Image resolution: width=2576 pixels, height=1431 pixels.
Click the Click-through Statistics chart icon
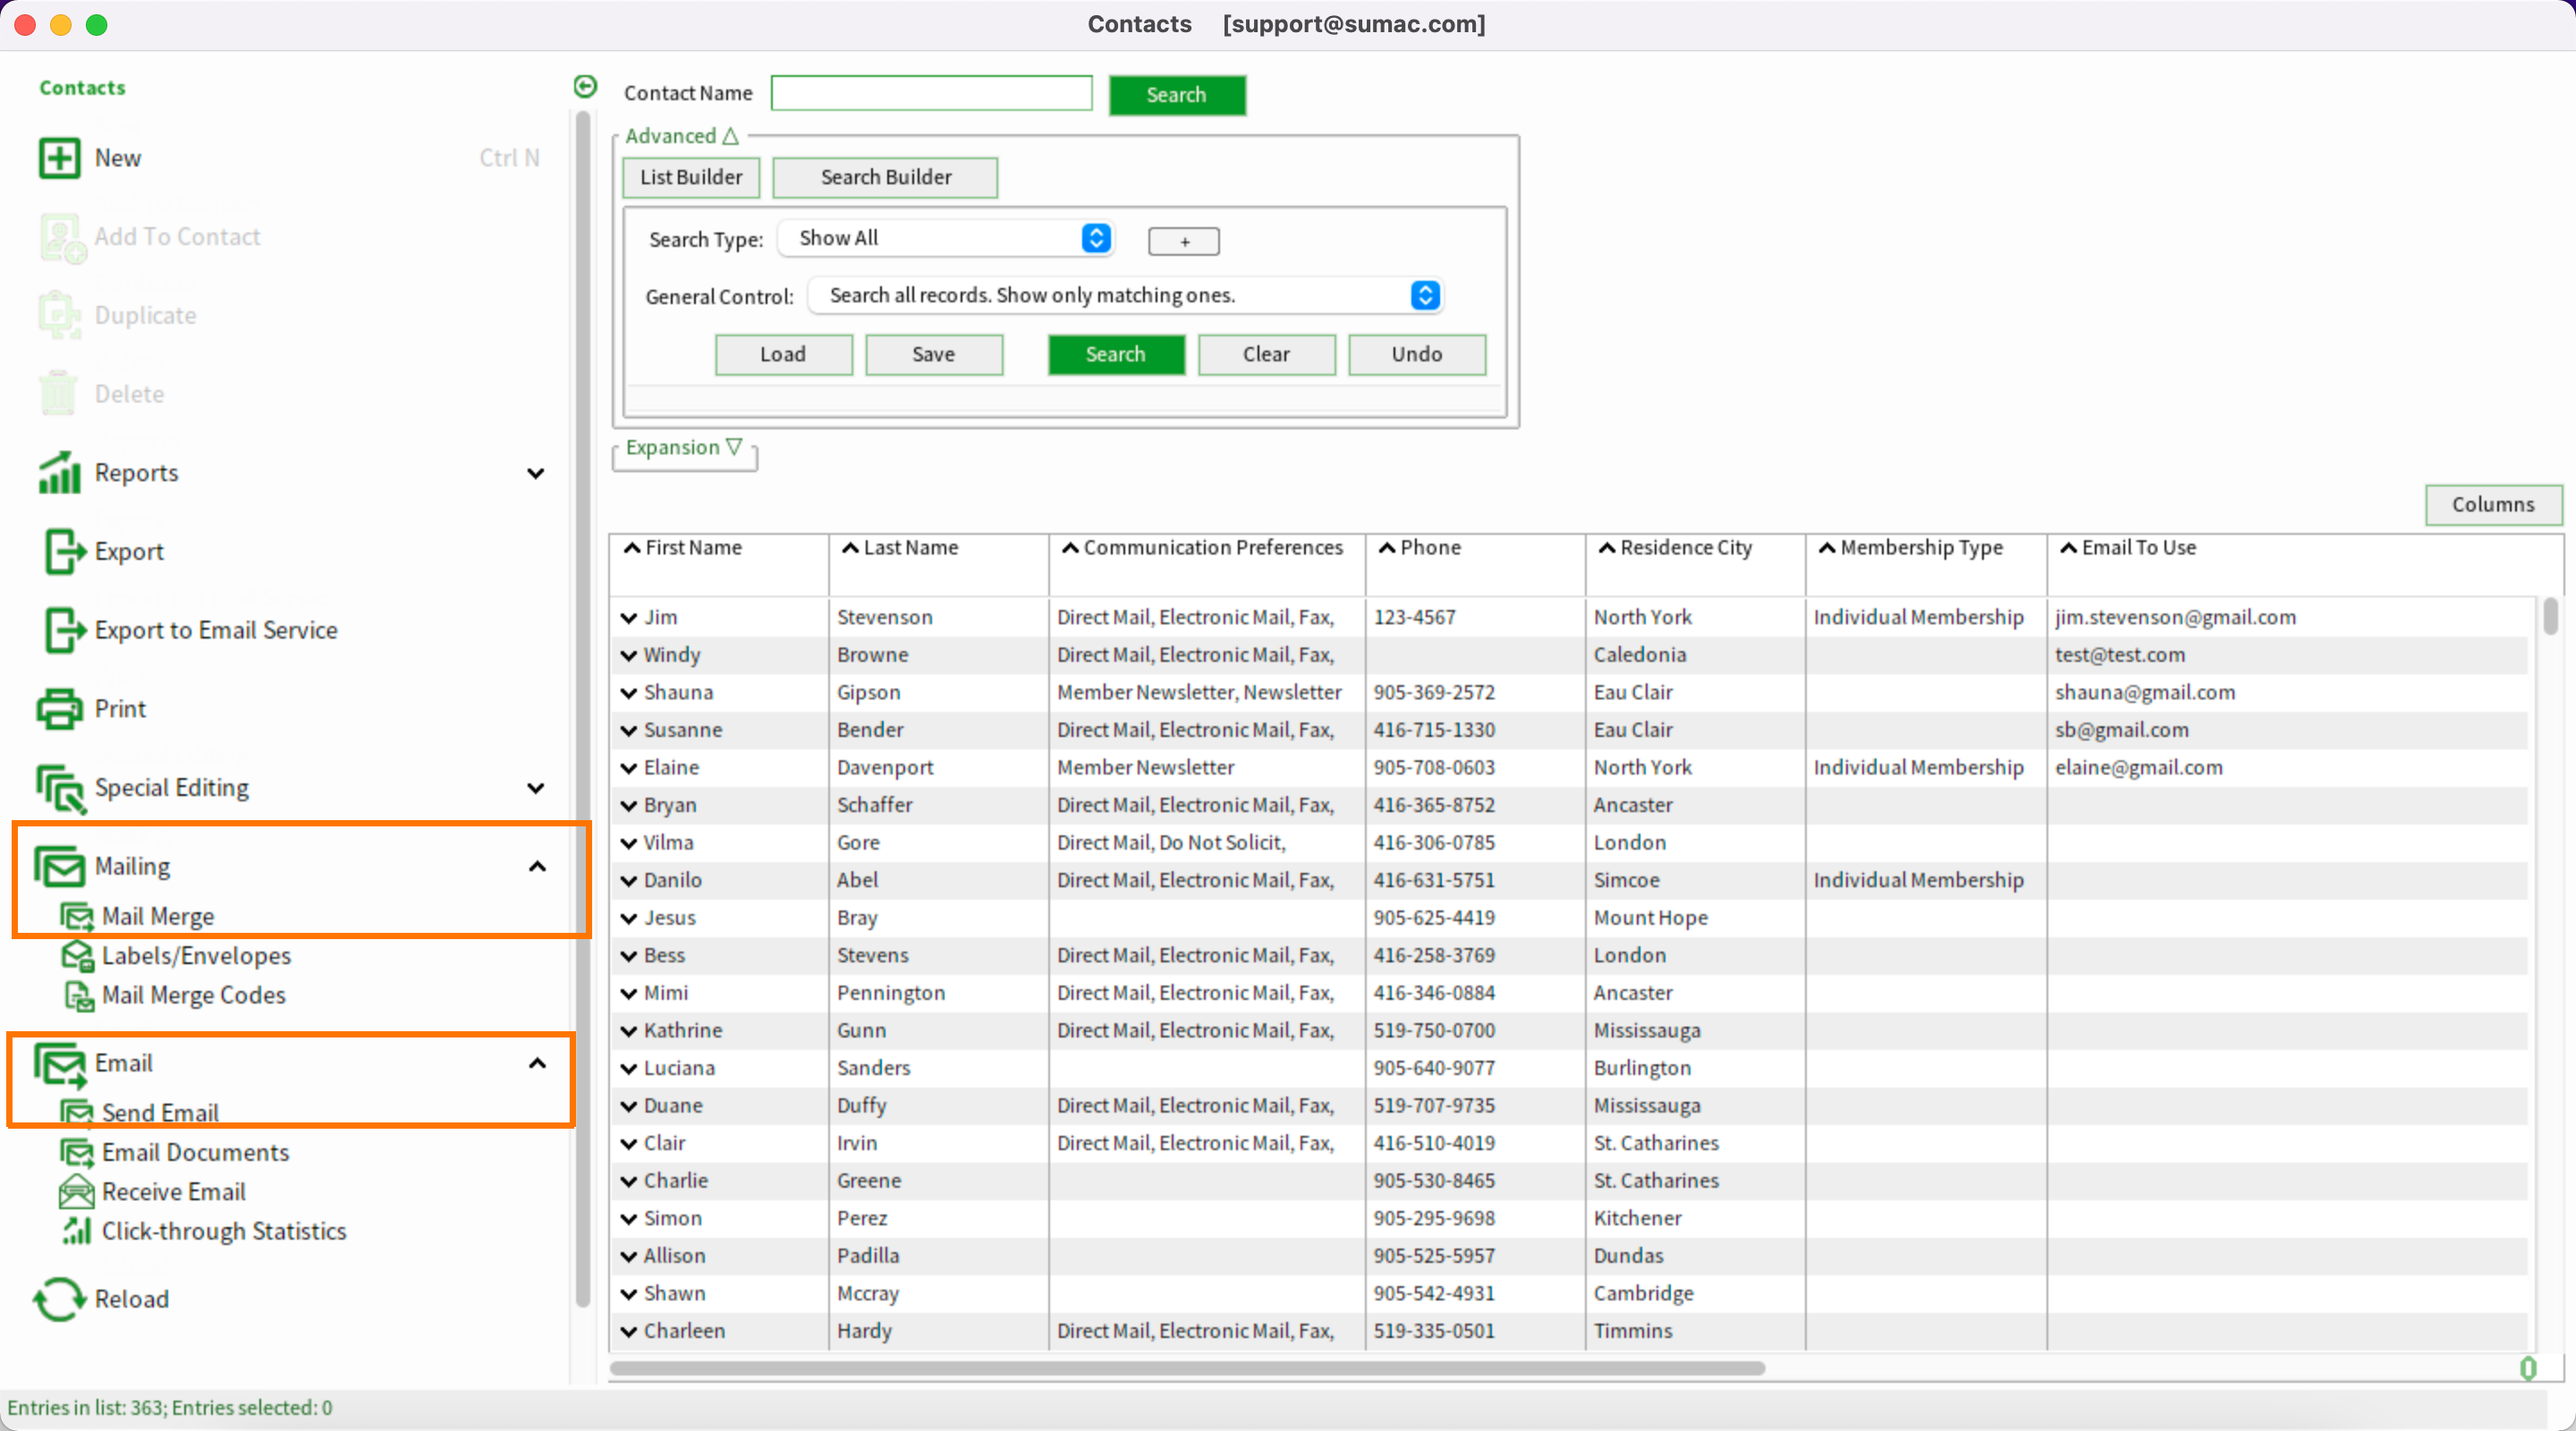click(x=77, y=1231)
